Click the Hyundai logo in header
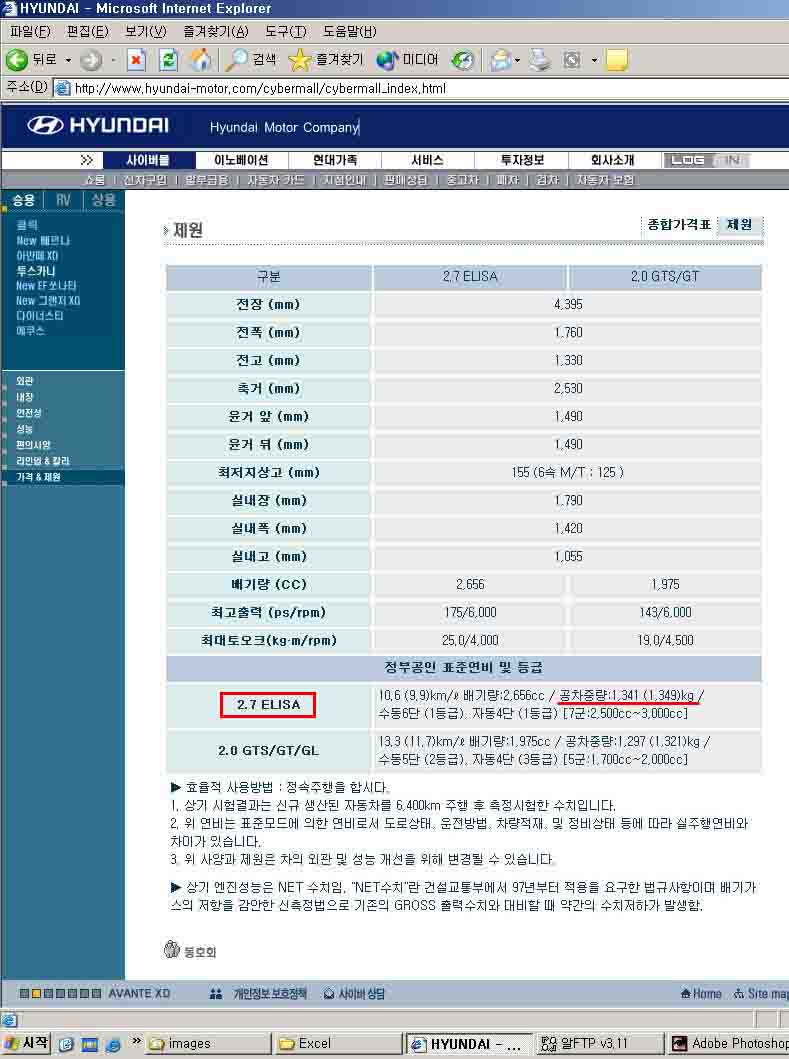Viewport: 789px width, 1059px height. [99, 126]
